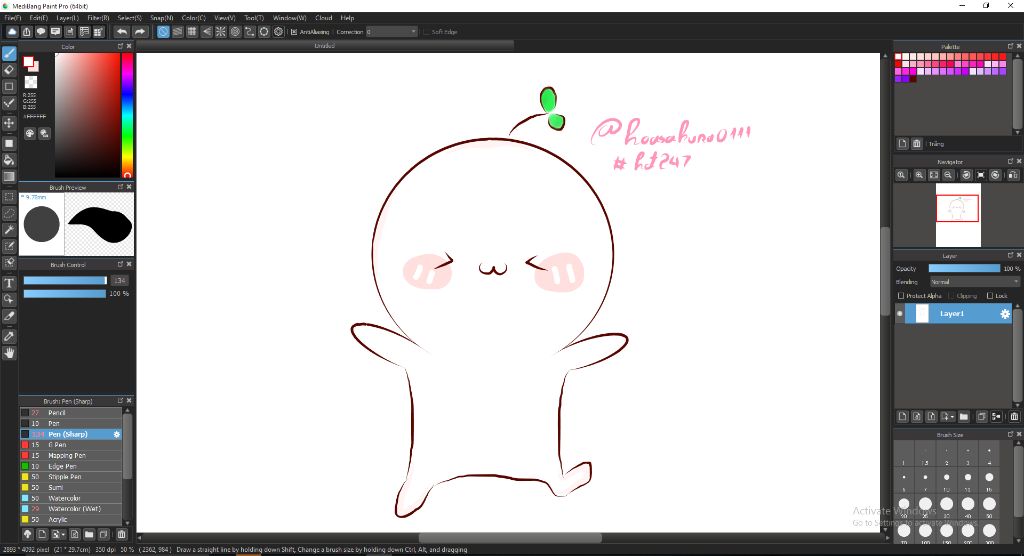Screen dimensions: 1024x556
Task: Click the Navigator canvas thumbnail
Action: coord(958,215)
